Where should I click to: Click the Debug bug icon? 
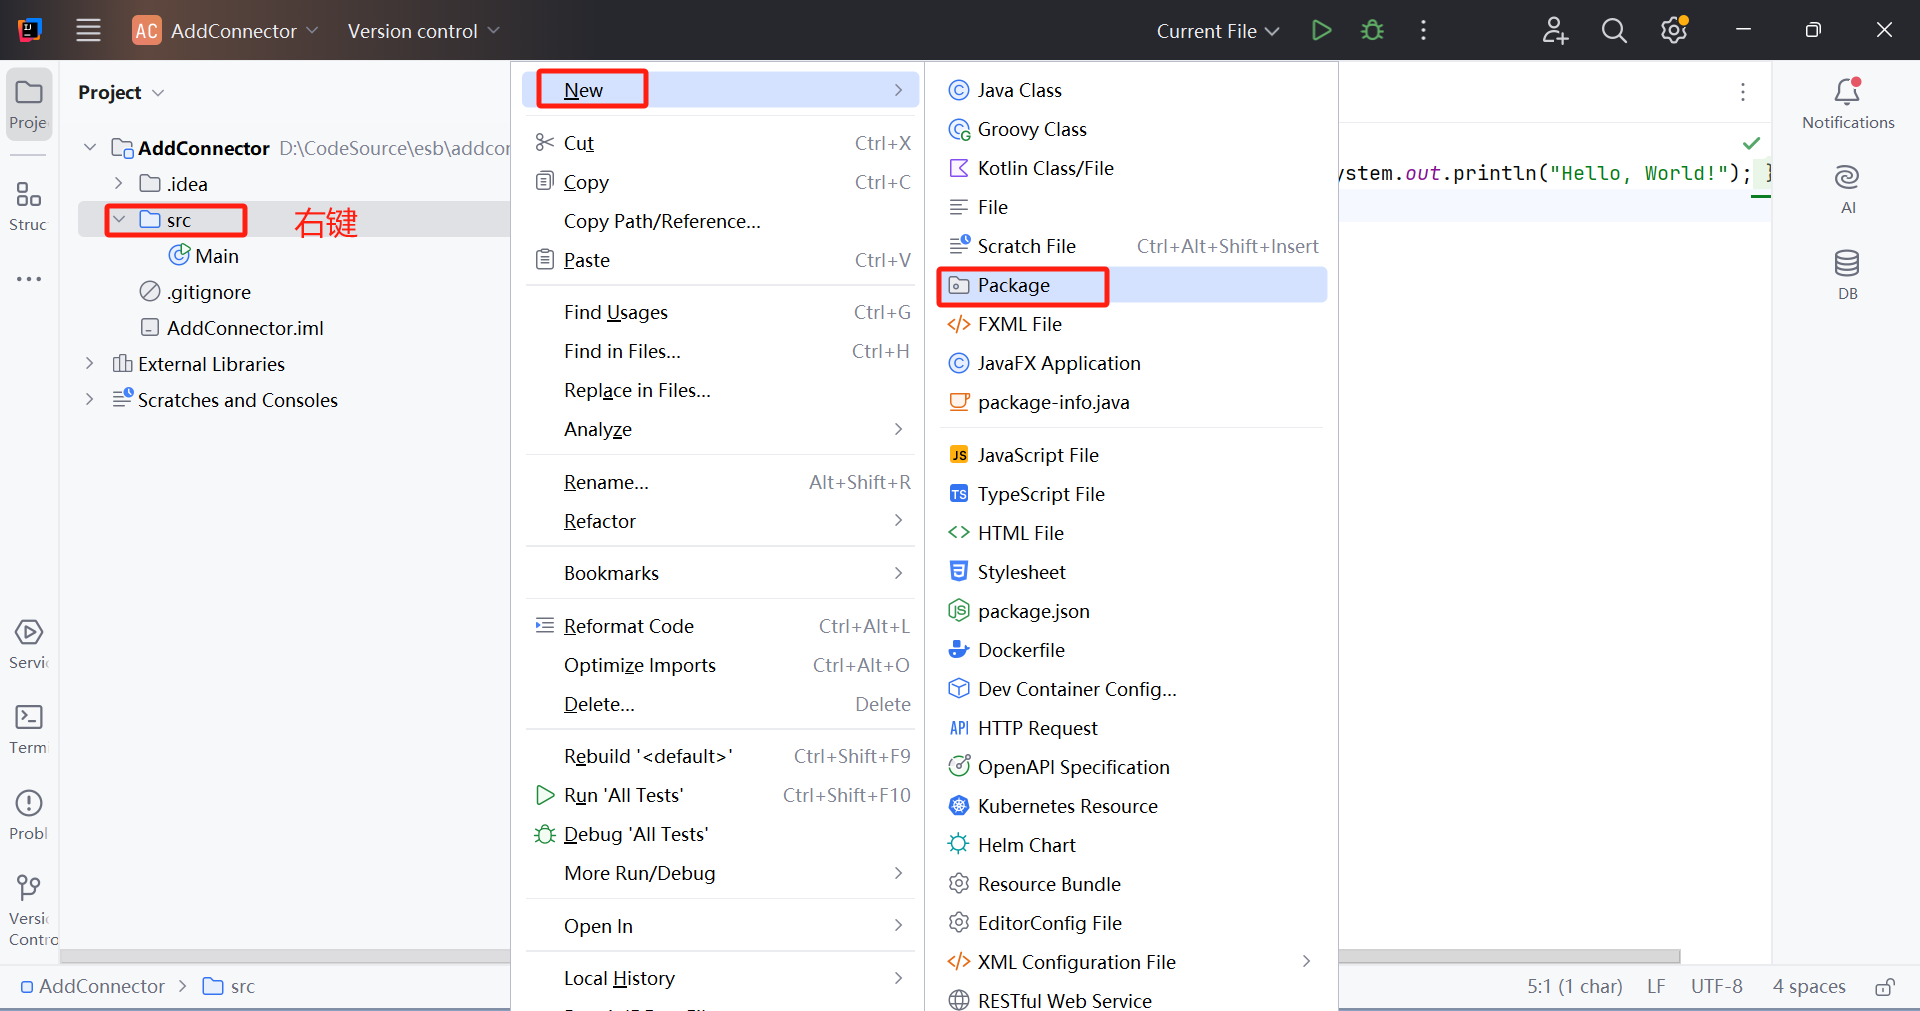[x=1372, y=30]
